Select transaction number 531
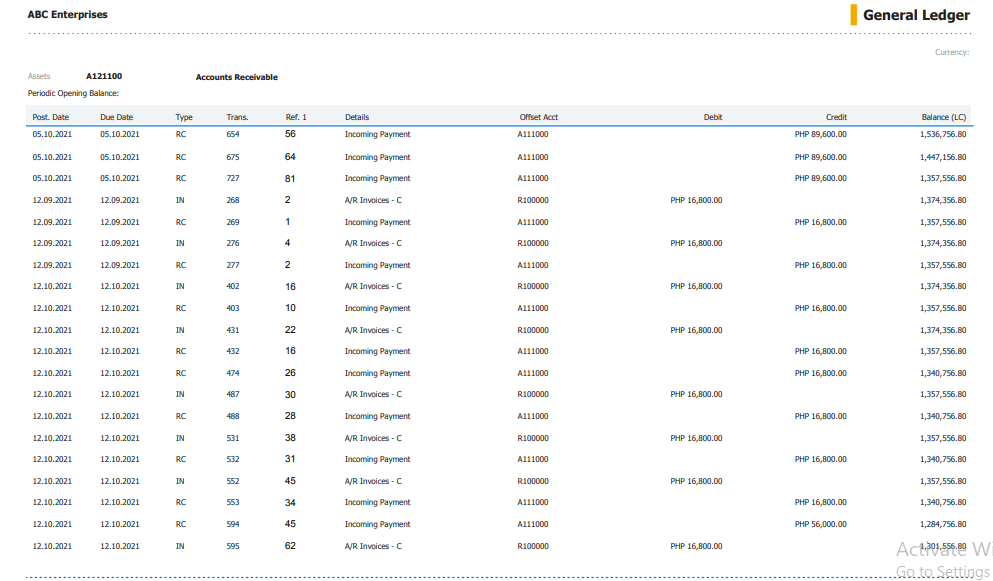Screen dimensions: 993x581 pos(233,438)
